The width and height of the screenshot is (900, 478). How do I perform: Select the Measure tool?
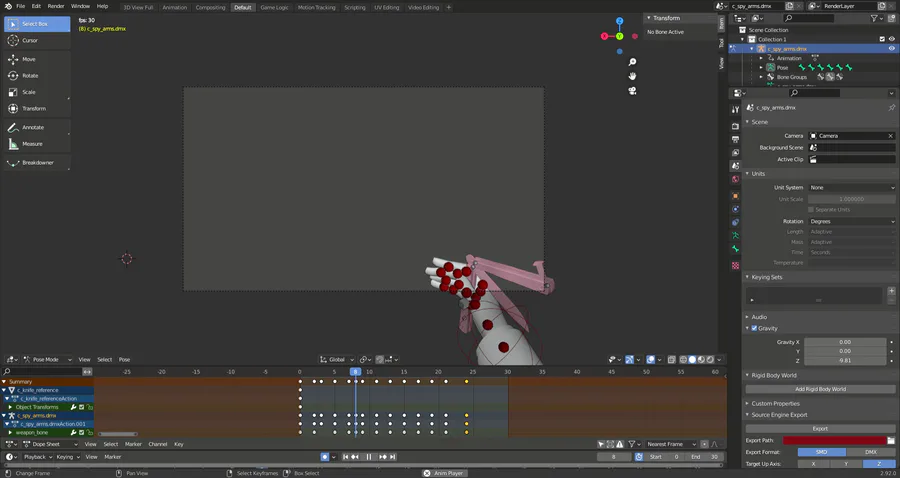click(x=37, y=144)
